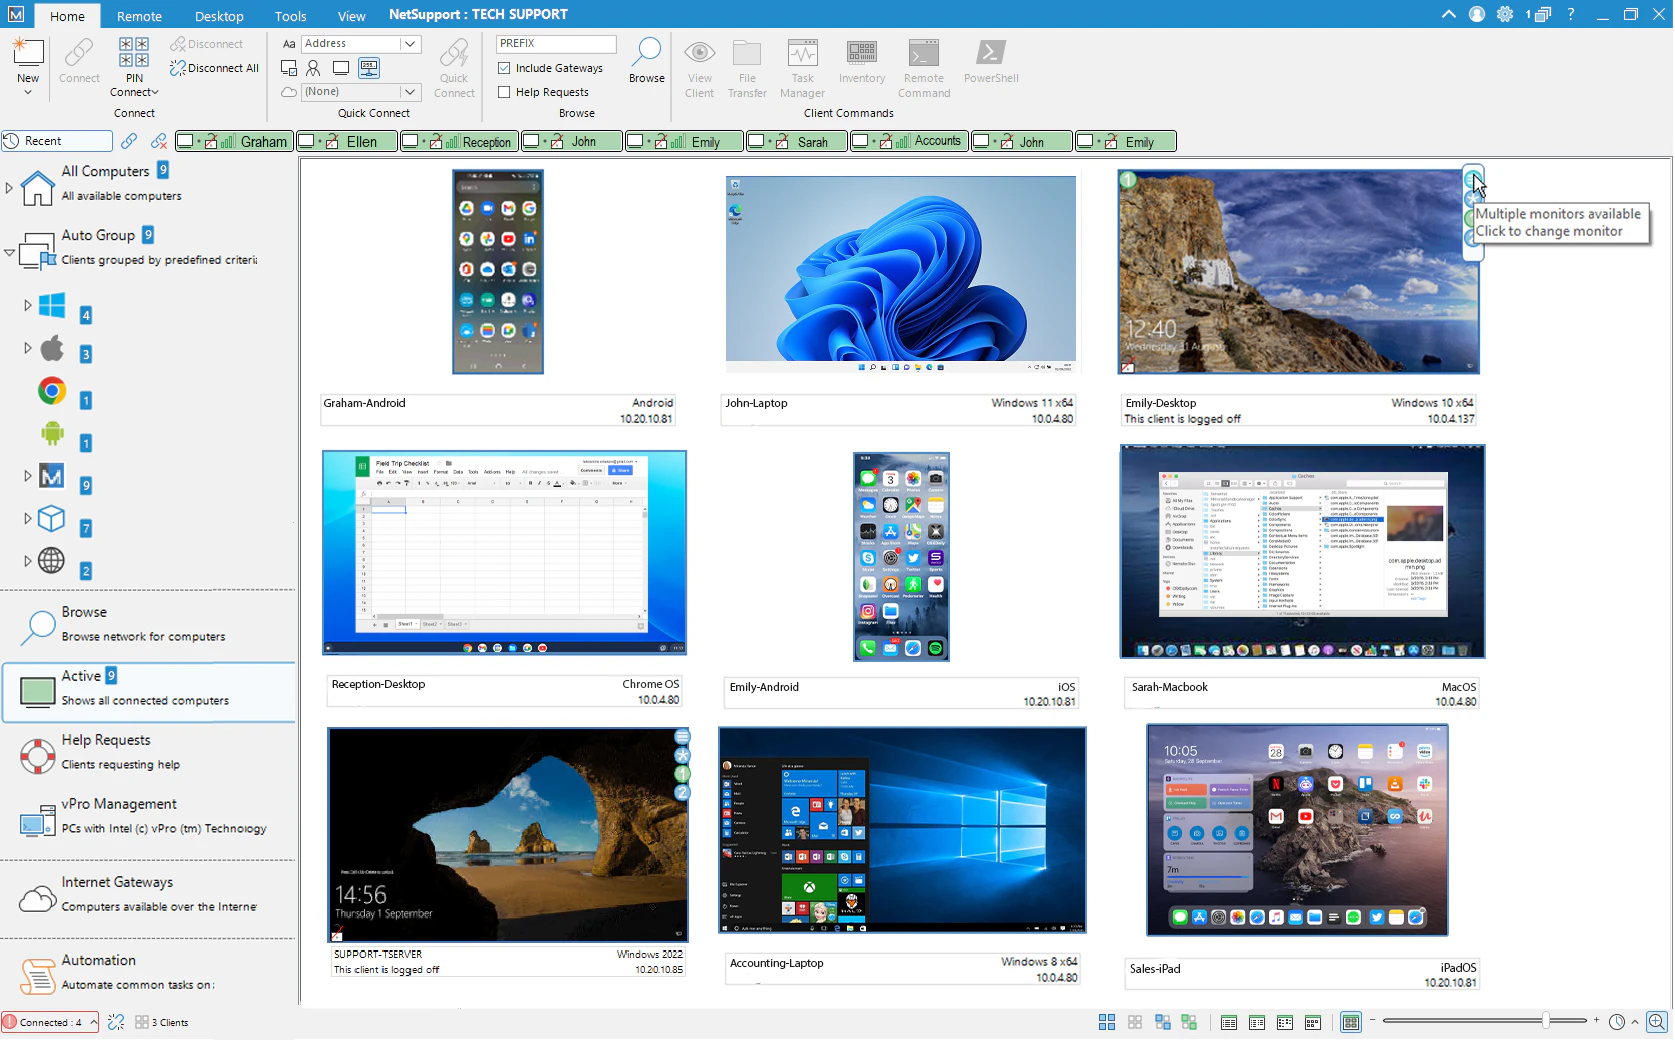Launch Task Manager client command
This screenshot has width=1675, height=1040.
point(802,66)
